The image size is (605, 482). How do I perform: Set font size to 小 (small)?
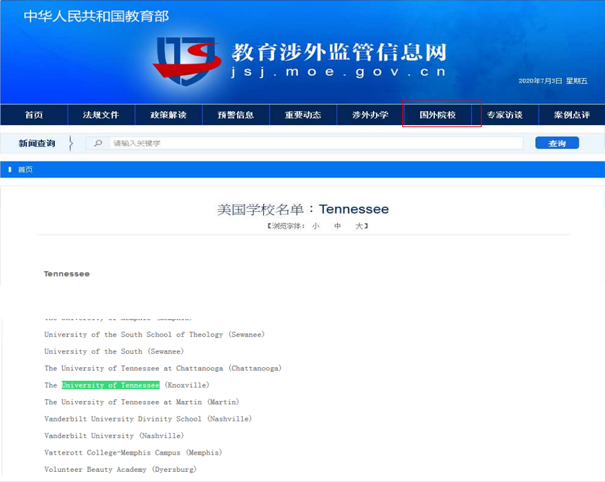click(315, 226)
